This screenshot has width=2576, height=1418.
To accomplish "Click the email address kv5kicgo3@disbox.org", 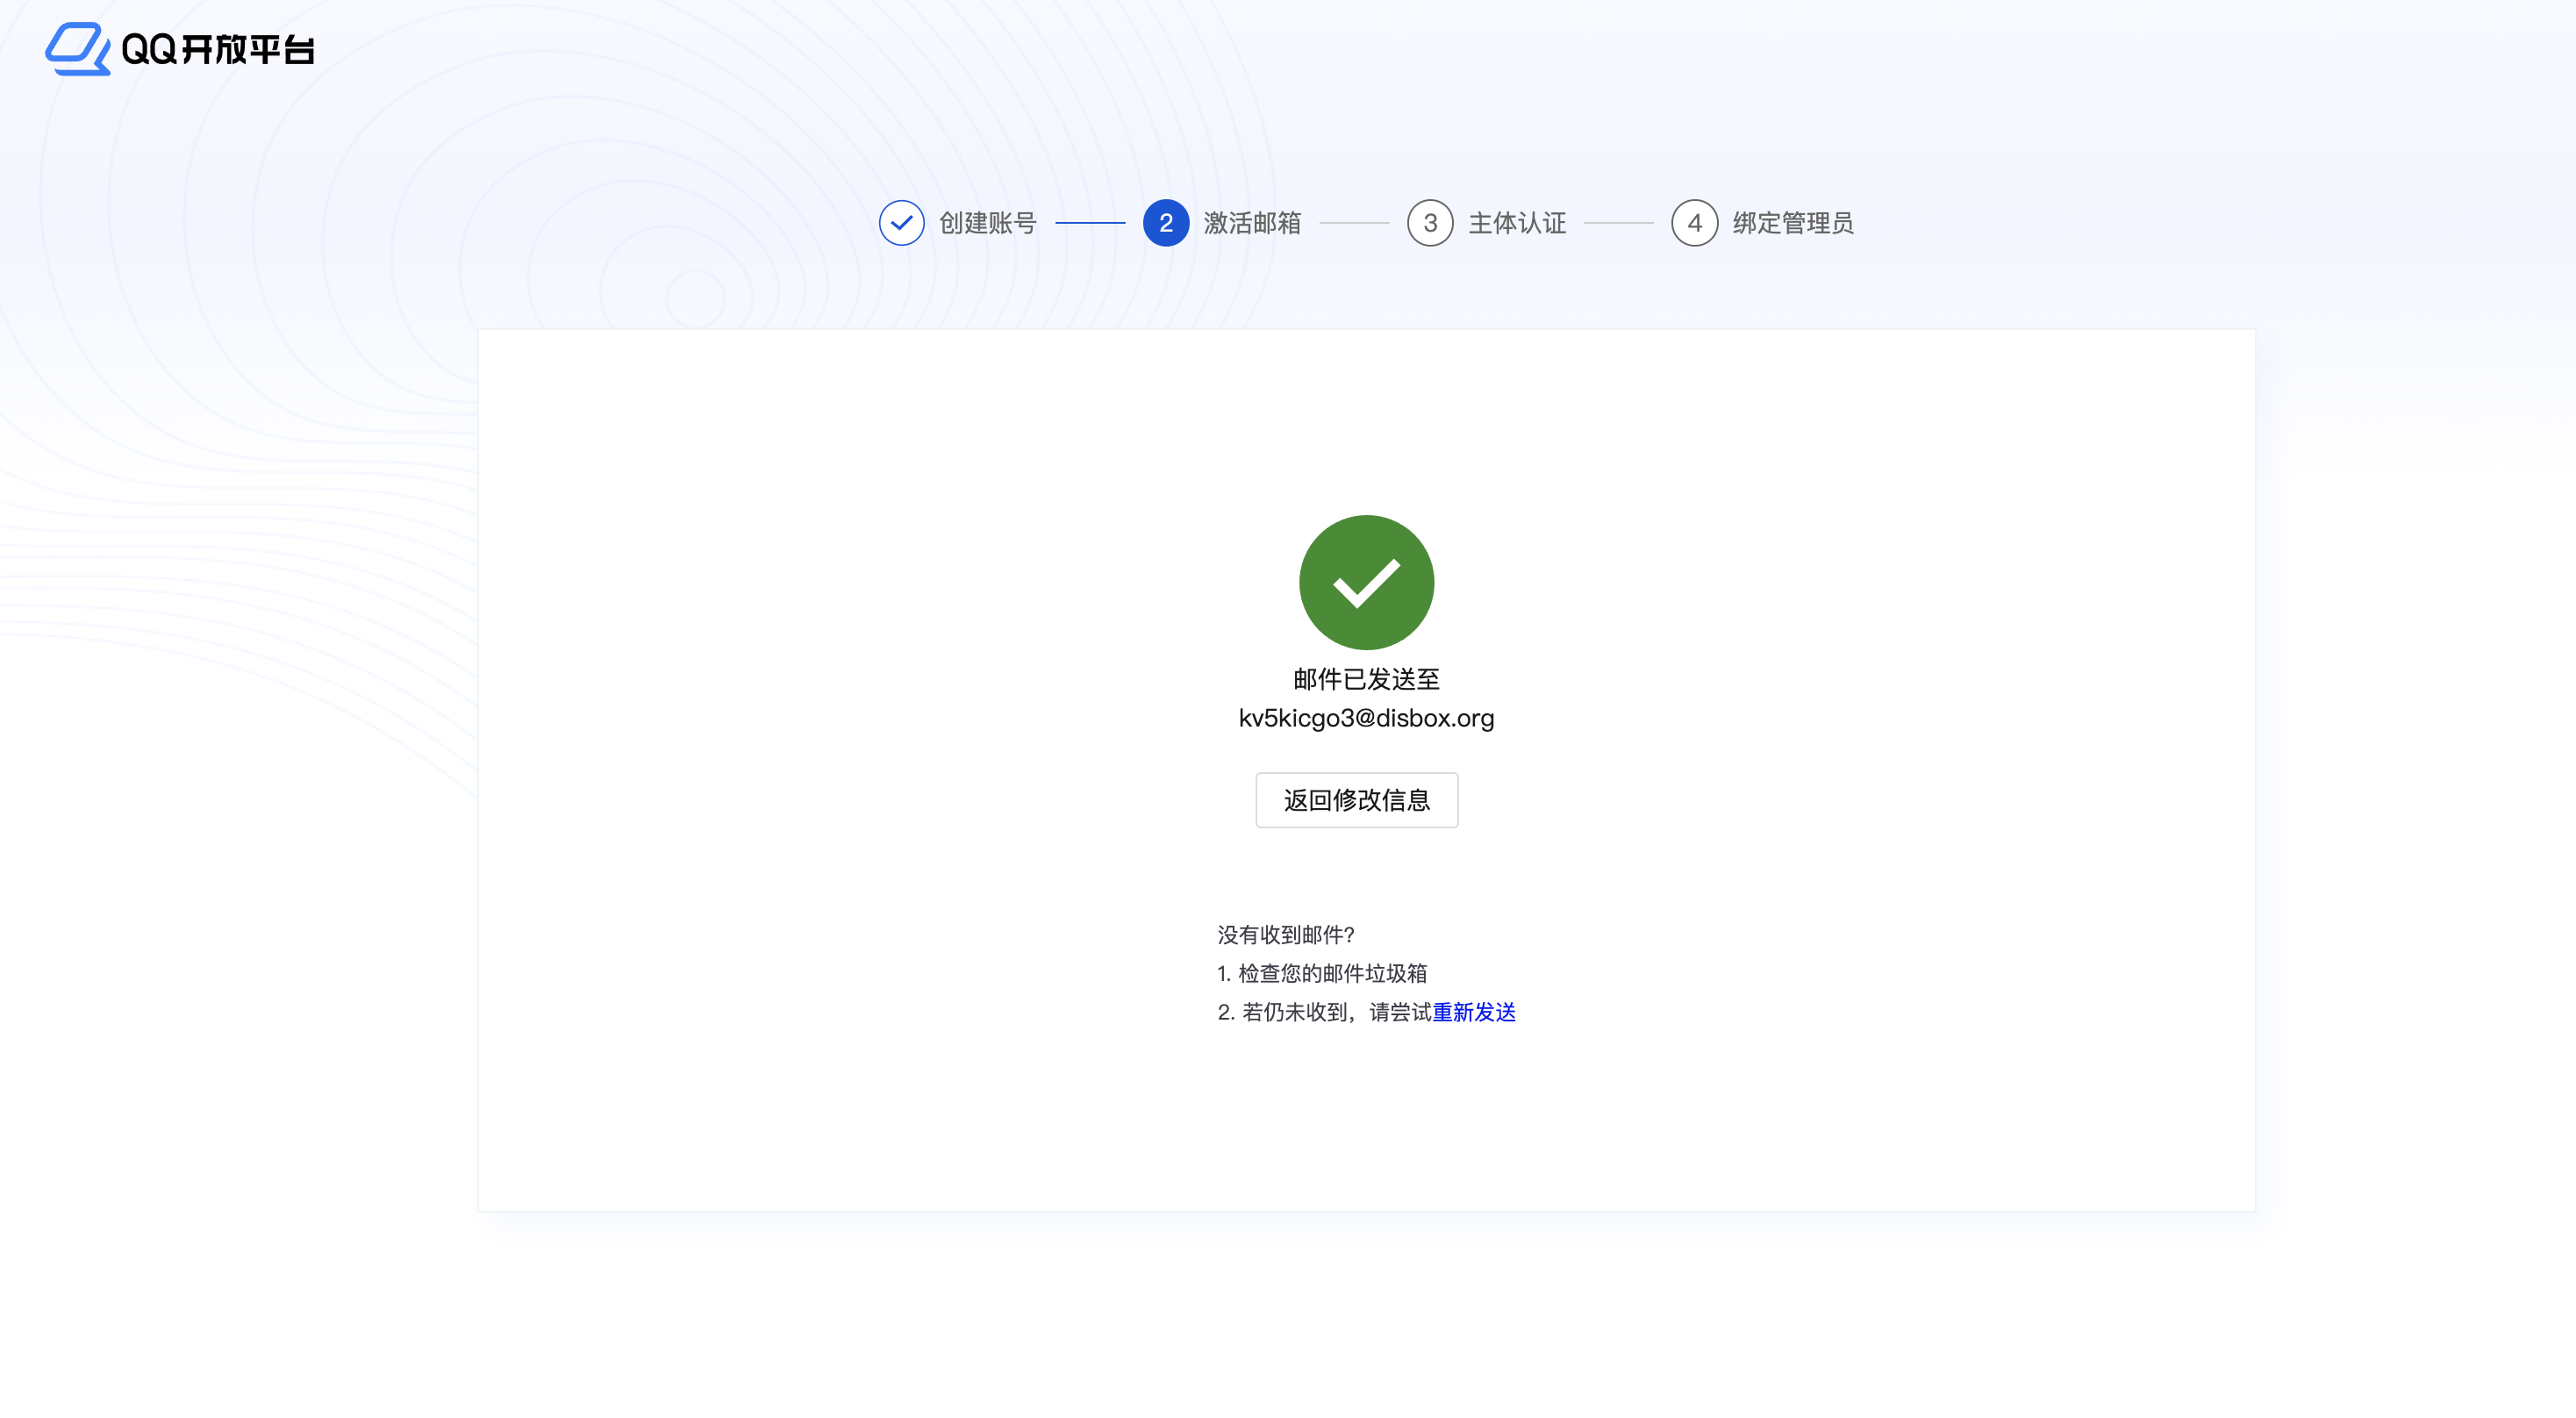I will click(x=1366, y=717).
